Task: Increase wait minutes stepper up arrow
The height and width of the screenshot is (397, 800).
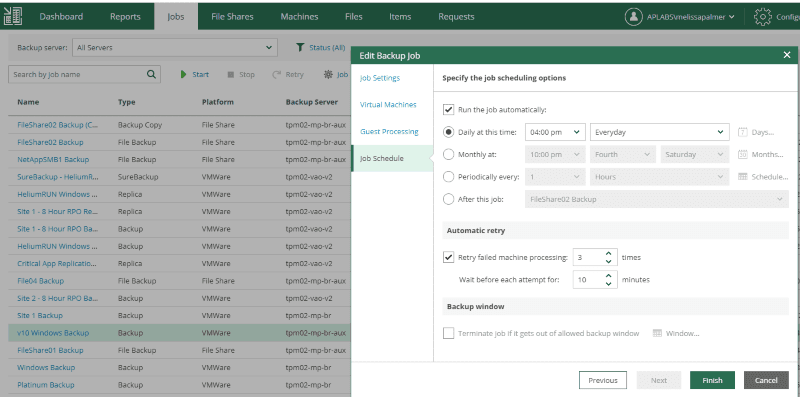Action: click(608, 276)
